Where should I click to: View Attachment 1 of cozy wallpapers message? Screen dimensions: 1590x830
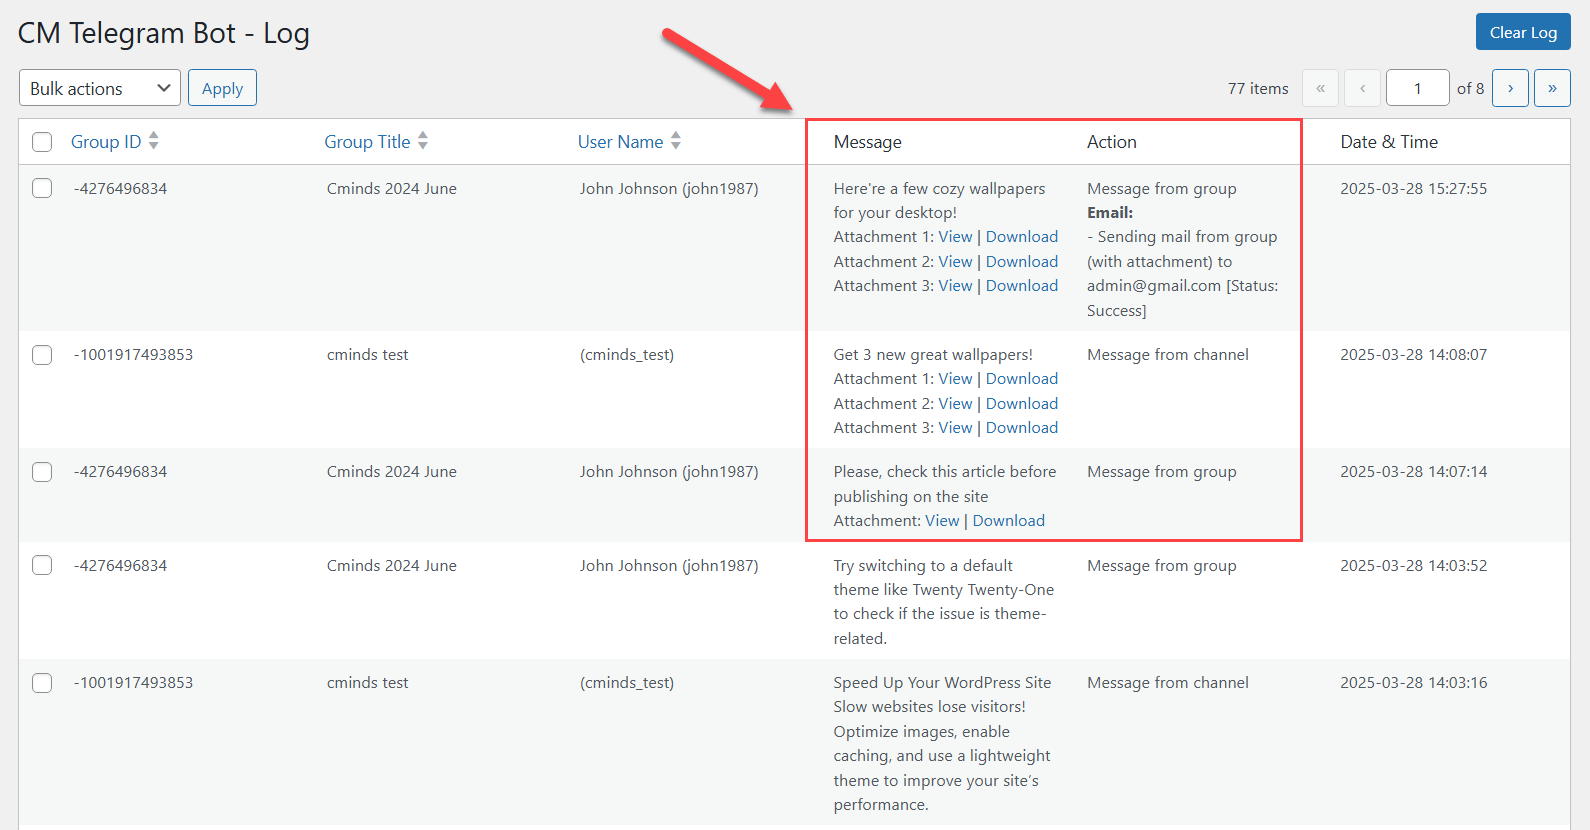click(955, 237)
